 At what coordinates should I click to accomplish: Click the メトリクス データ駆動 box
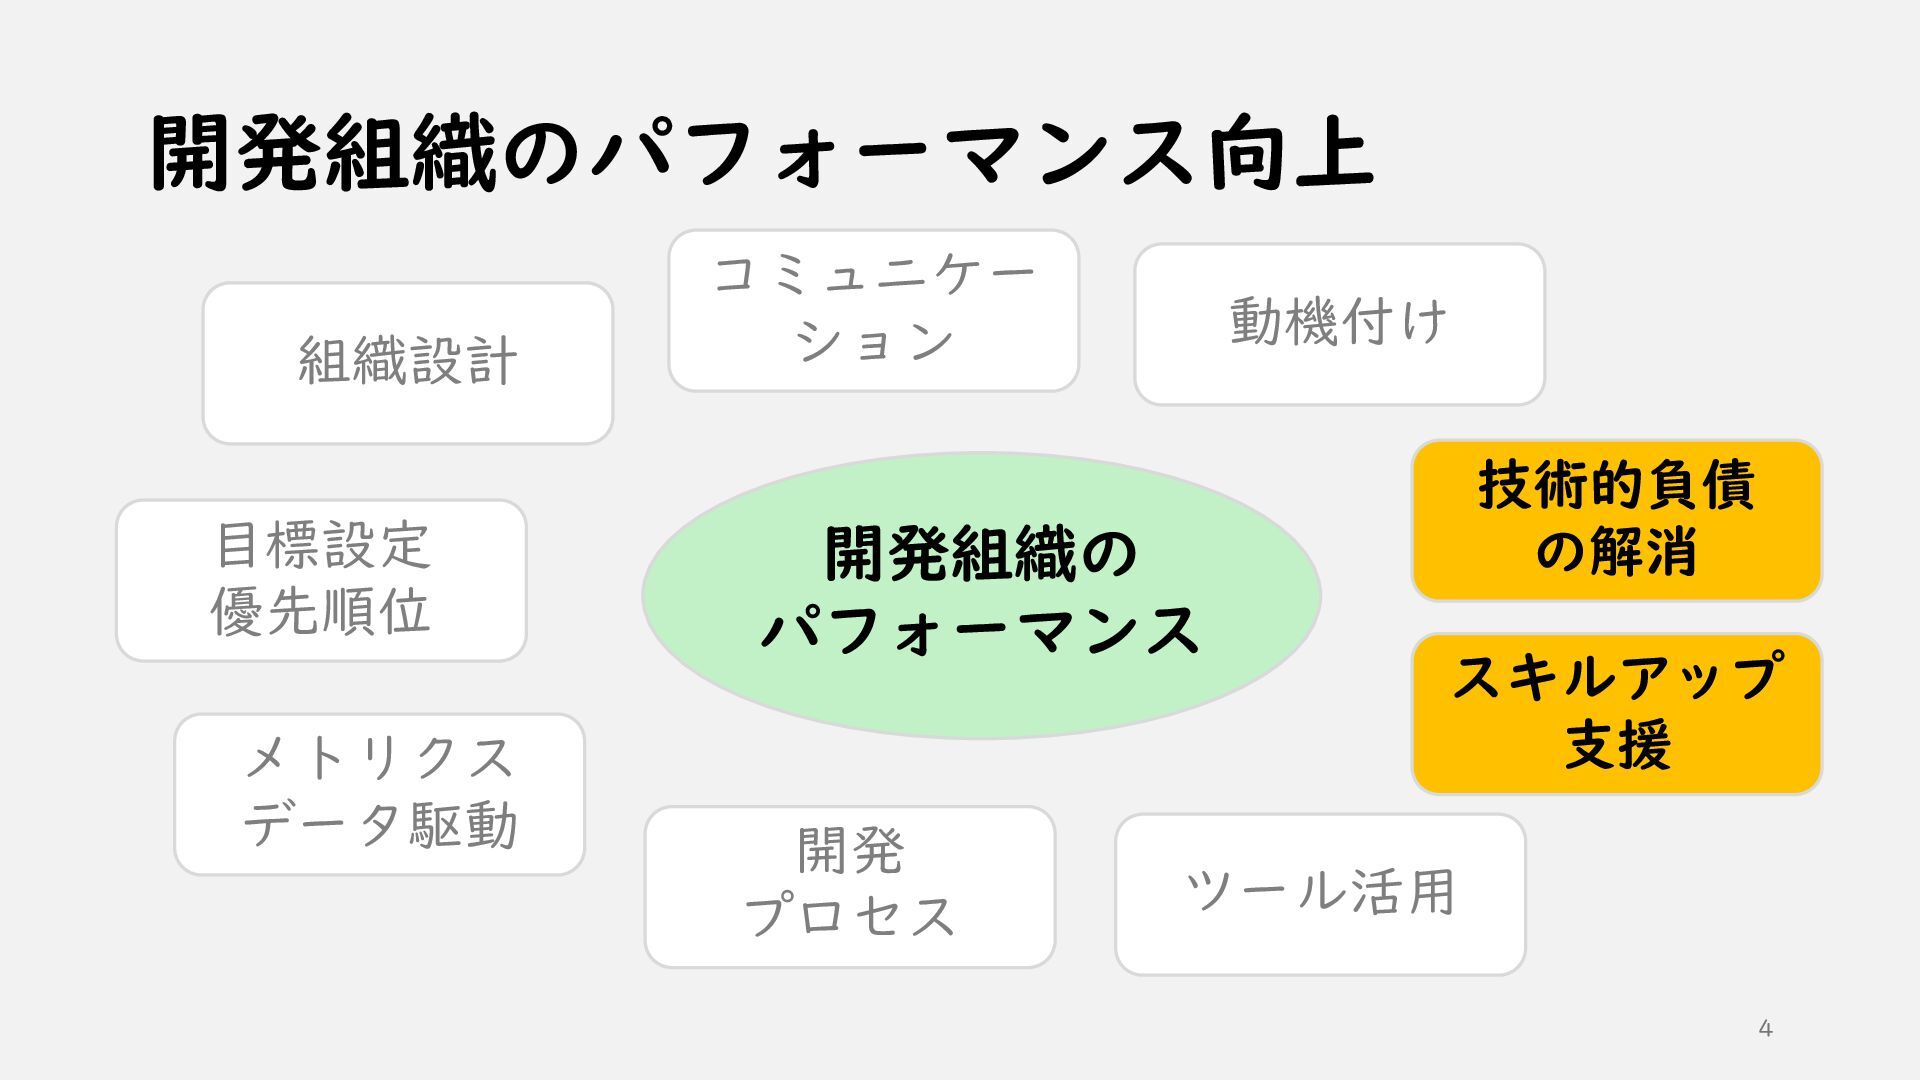380,794
